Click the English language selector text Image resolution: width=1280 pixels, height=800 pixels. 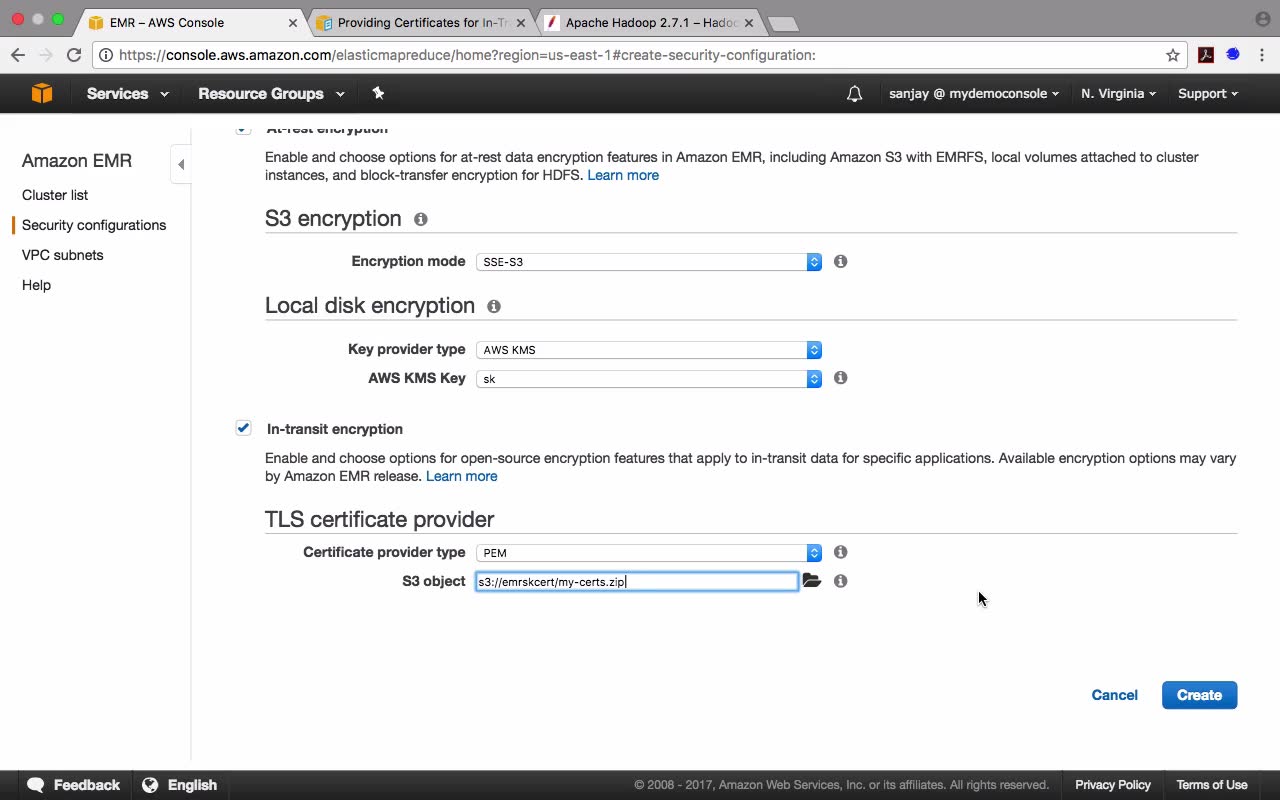click(x=192, y=785)
